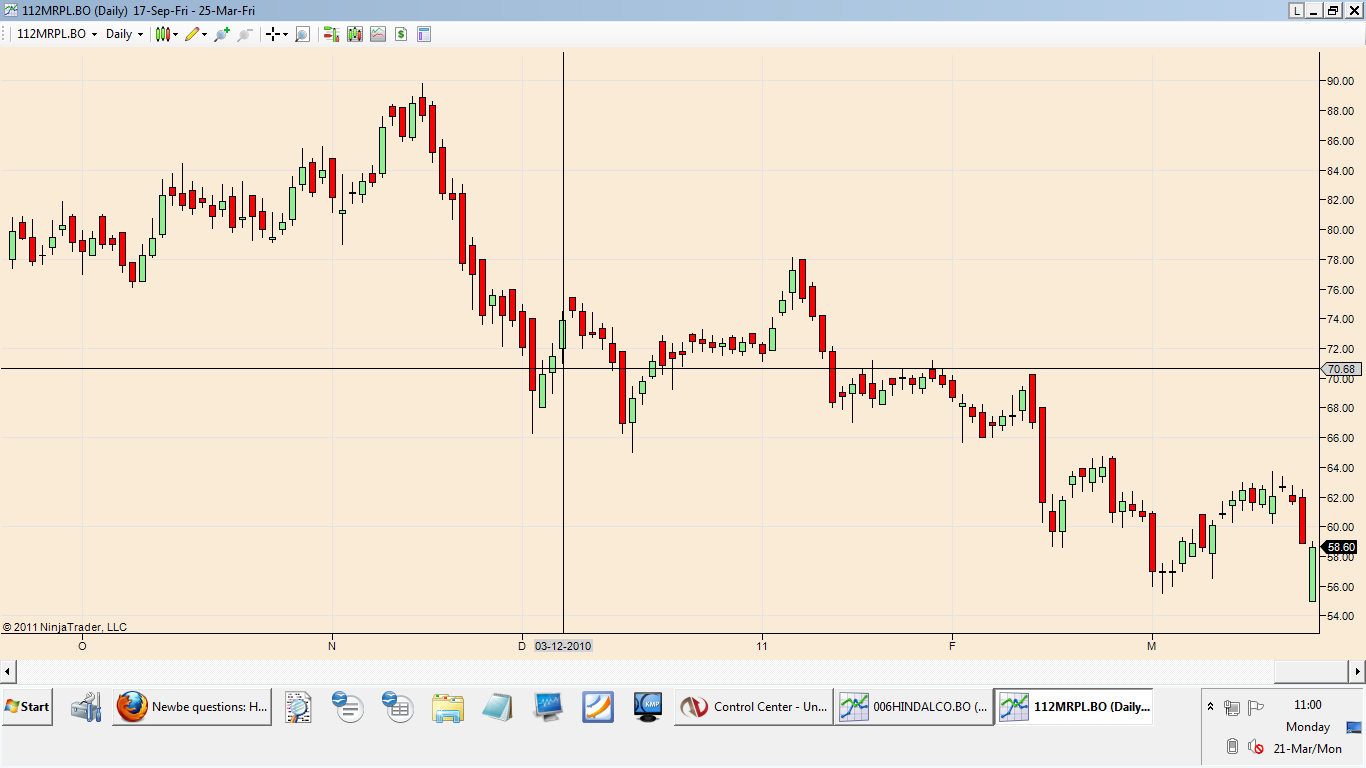
Task: Click the F month label on time axis
Action: pos(952,646)
